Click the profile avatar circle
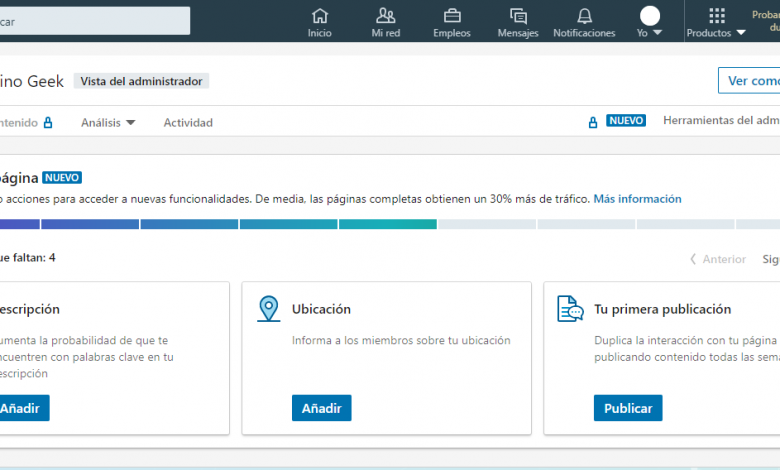This screenshot has width=780, height=470. coord(650,16)
